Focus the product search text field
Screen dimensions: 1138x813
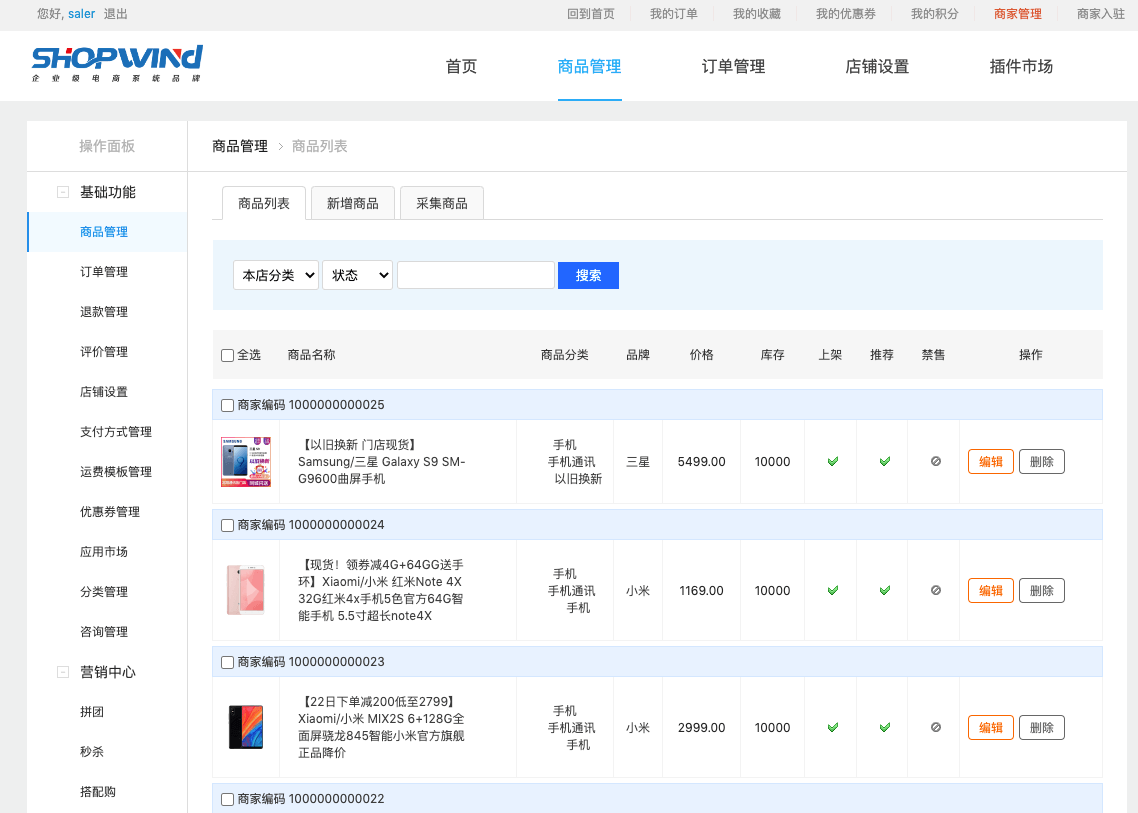[476, 275]
